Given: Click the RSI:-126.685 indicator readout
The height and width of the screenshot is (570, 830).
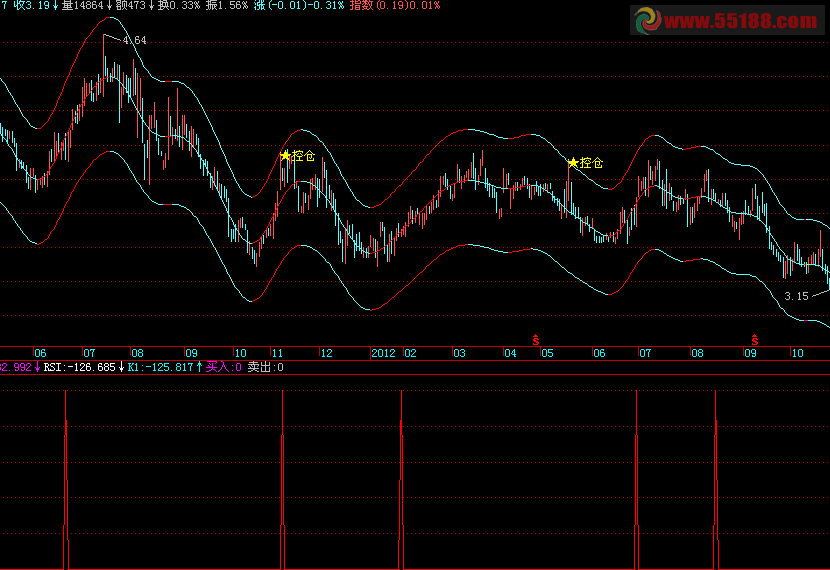Looking at the screenshot, I should pyautogui.click(x=78, y=367).
